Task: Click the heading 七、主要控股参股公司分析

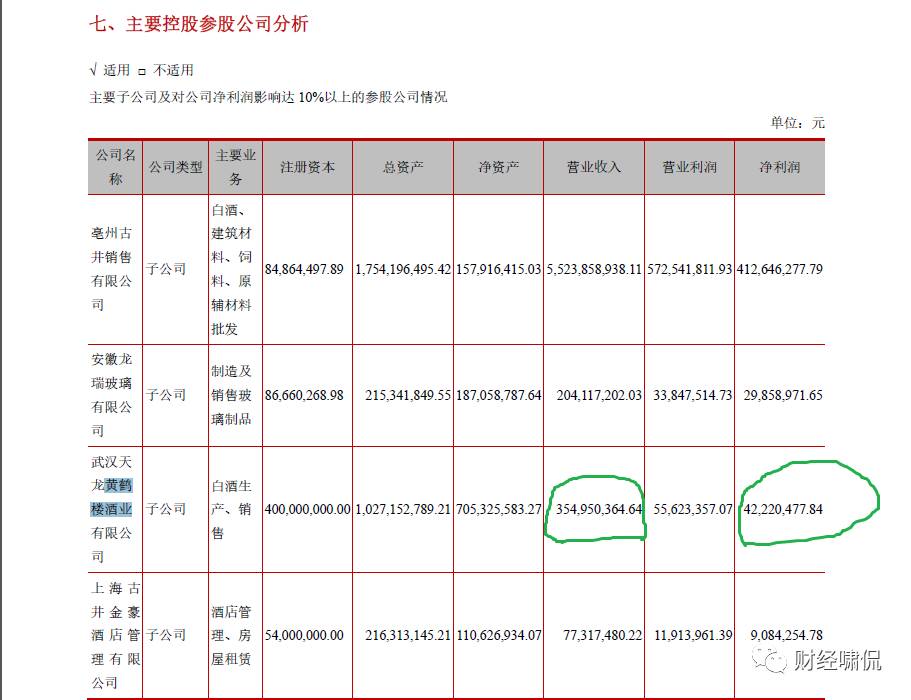Action: [198, 24]
